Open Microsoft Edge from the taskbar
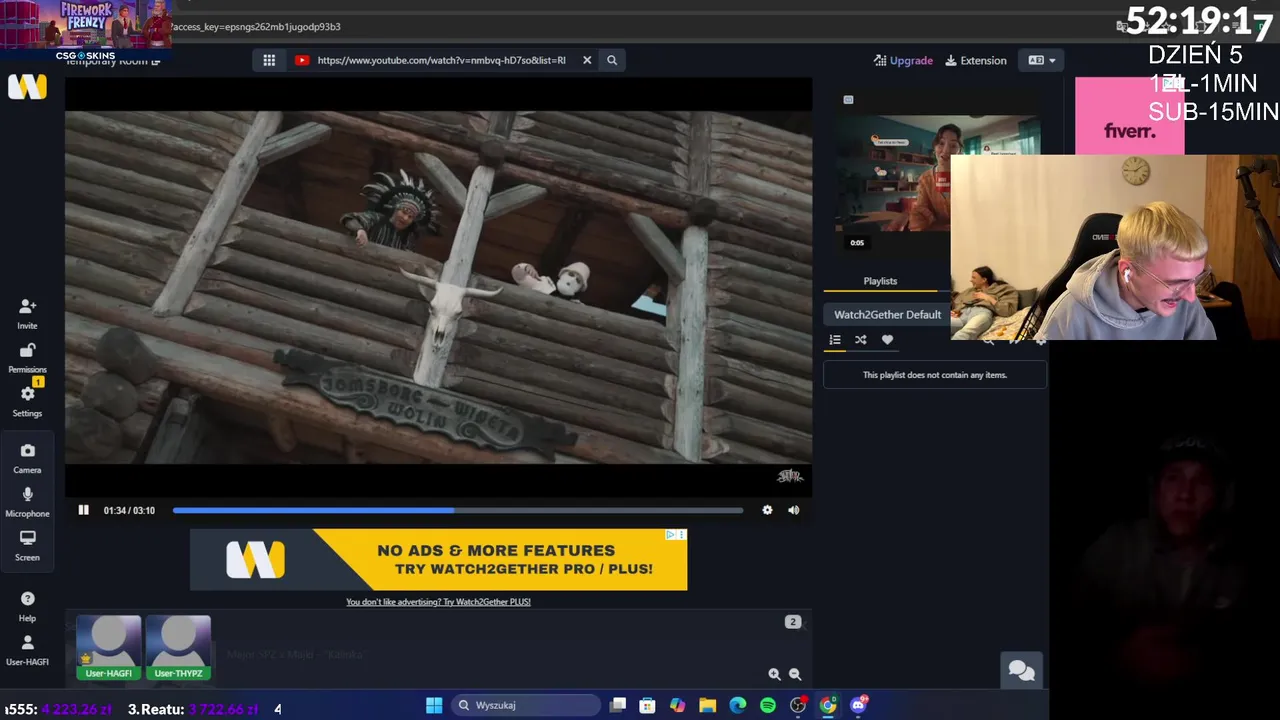 point(737,705)
